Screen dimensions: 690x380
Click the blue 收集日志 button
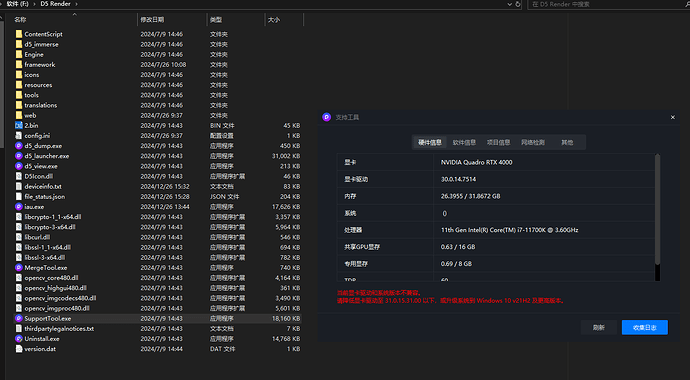645,327
